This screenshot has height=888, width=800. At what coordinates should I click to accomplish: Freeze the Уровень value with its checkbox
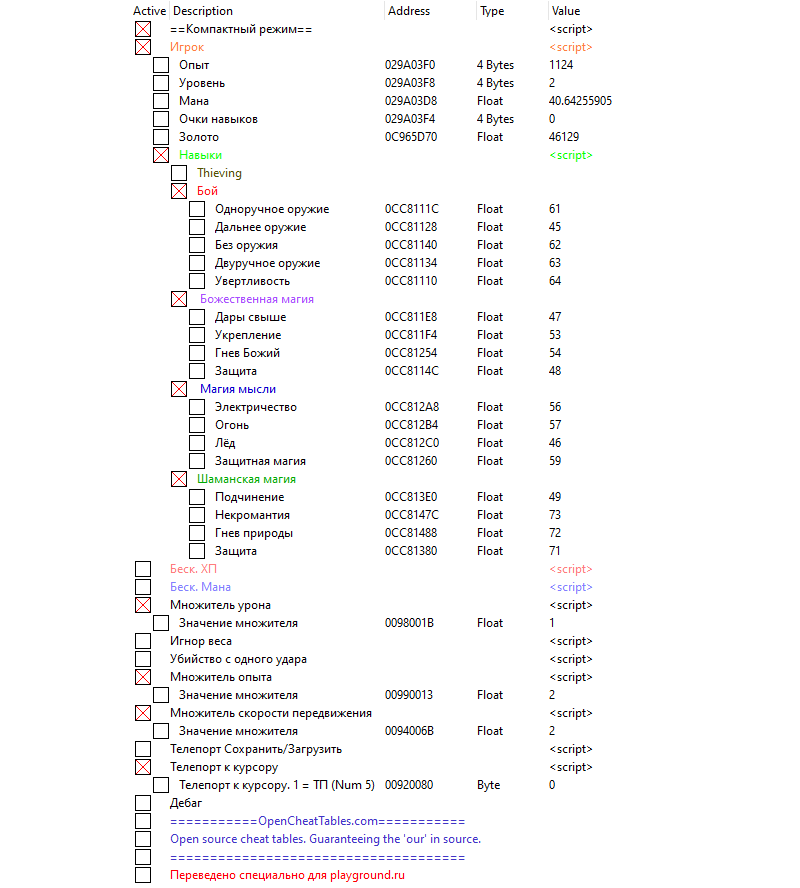pos(161,83)
